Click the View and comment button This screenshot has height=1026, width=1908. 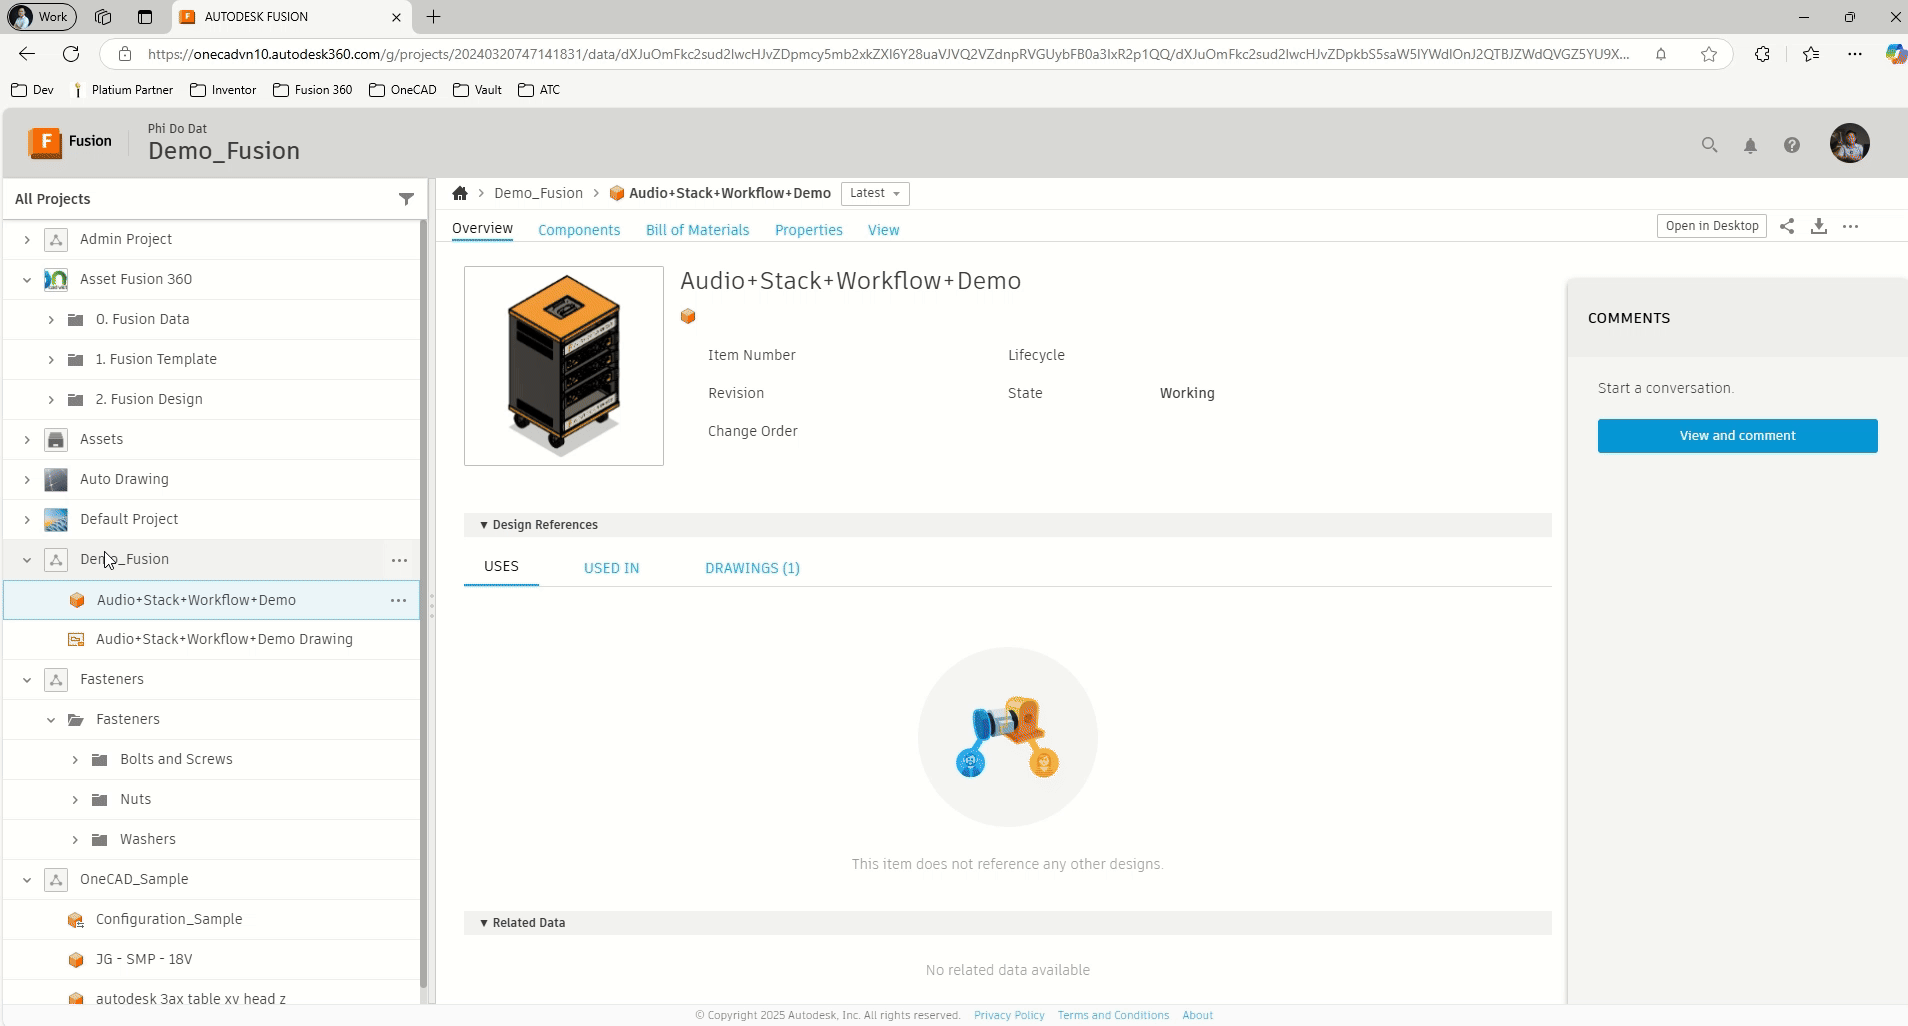click(x=1737, y=436)
